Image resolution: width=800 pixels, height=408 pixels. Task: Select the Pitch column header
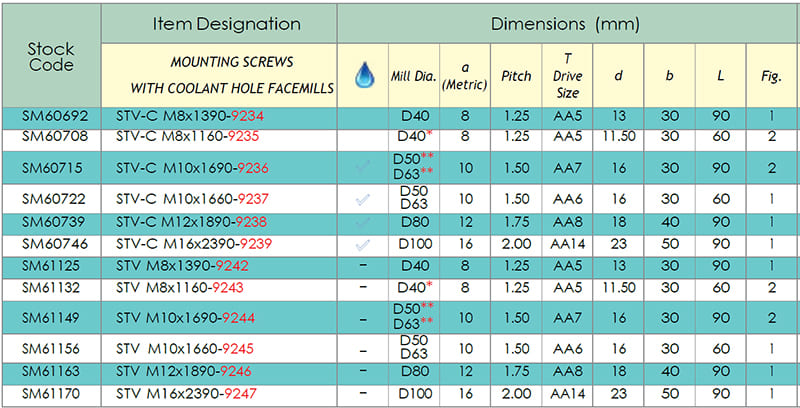(517, 76)
